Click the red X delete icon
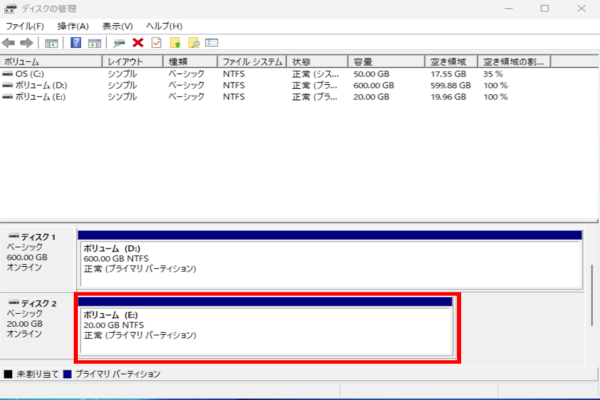Screen dimensions: 600x400 pos(137,43)
